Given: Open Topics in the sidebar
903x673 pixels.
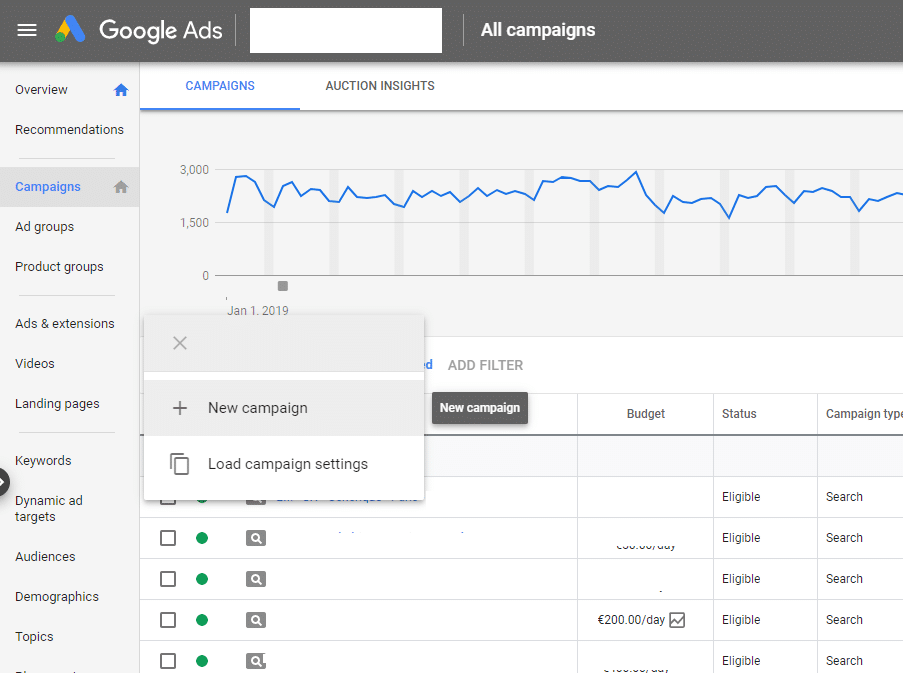Looking at the screenshot, I should coord(34,637).
